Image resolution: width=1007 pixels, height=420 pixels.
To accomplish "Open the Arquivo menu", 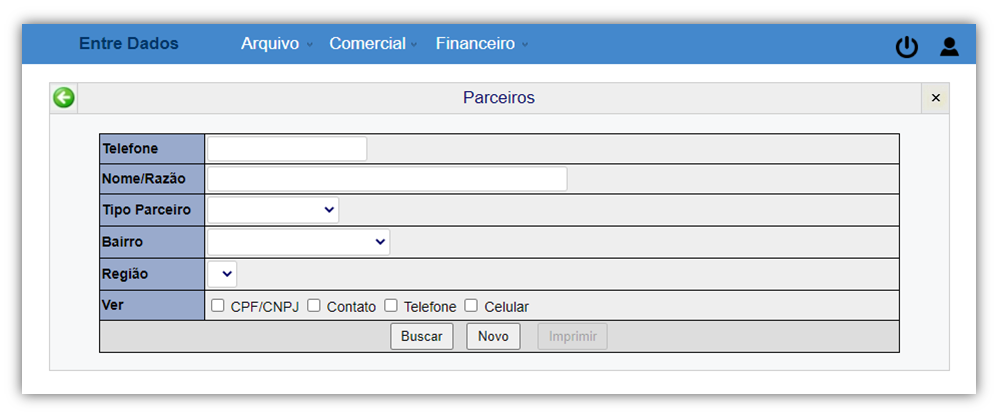I will pyautogui.click(x=277, y=44).
